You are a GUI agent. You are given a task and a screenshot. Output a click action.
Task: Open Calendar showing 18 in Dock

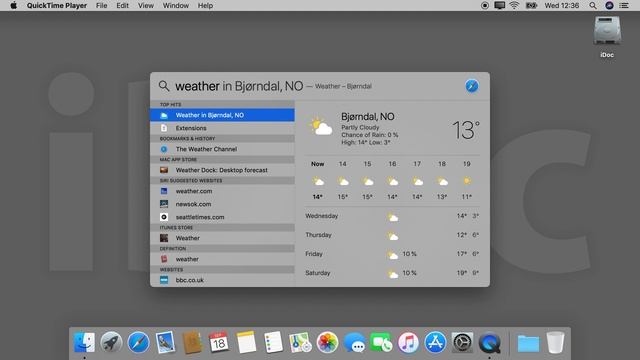click(x=219, y=342)
